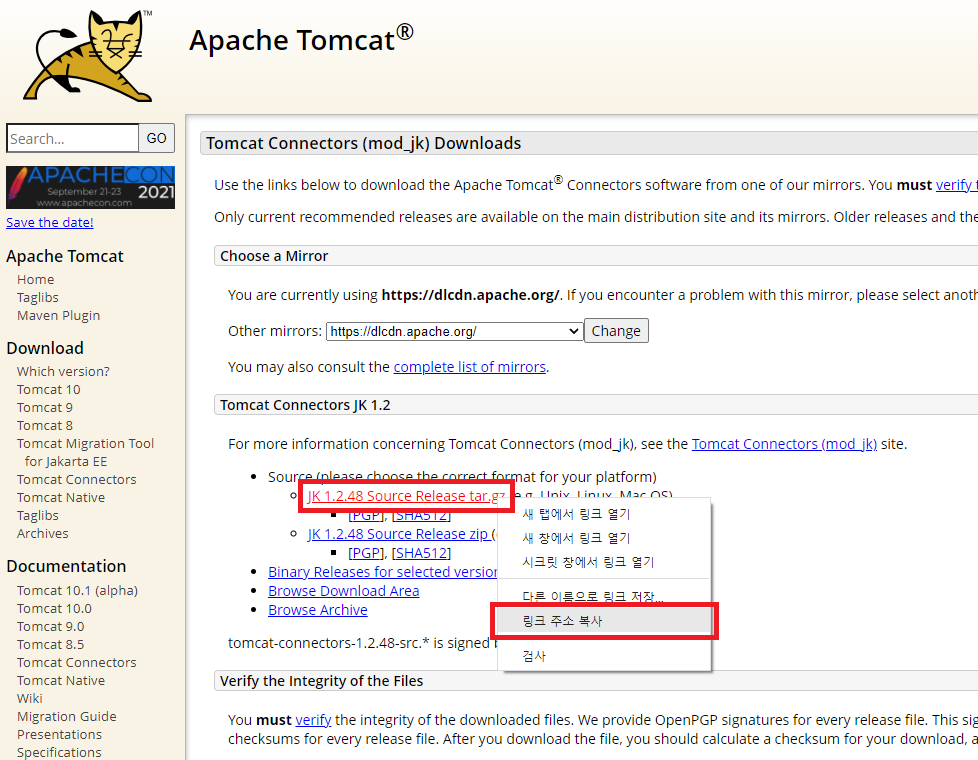The width and height of the screenshot is (978, 760).
Task: Click JK 1.2.48 Source Release tar.gz link
Action: (406, 496)
